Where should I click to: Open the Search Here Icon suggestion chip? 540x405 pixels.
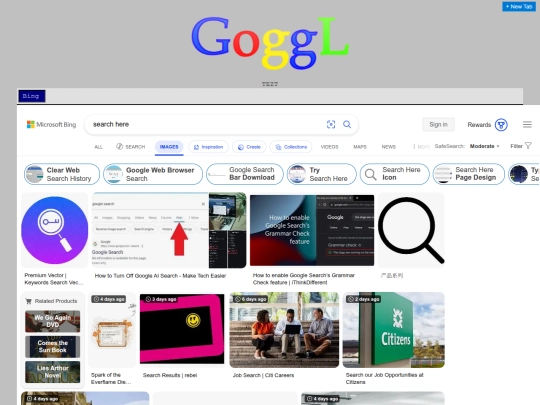[395, 174]
